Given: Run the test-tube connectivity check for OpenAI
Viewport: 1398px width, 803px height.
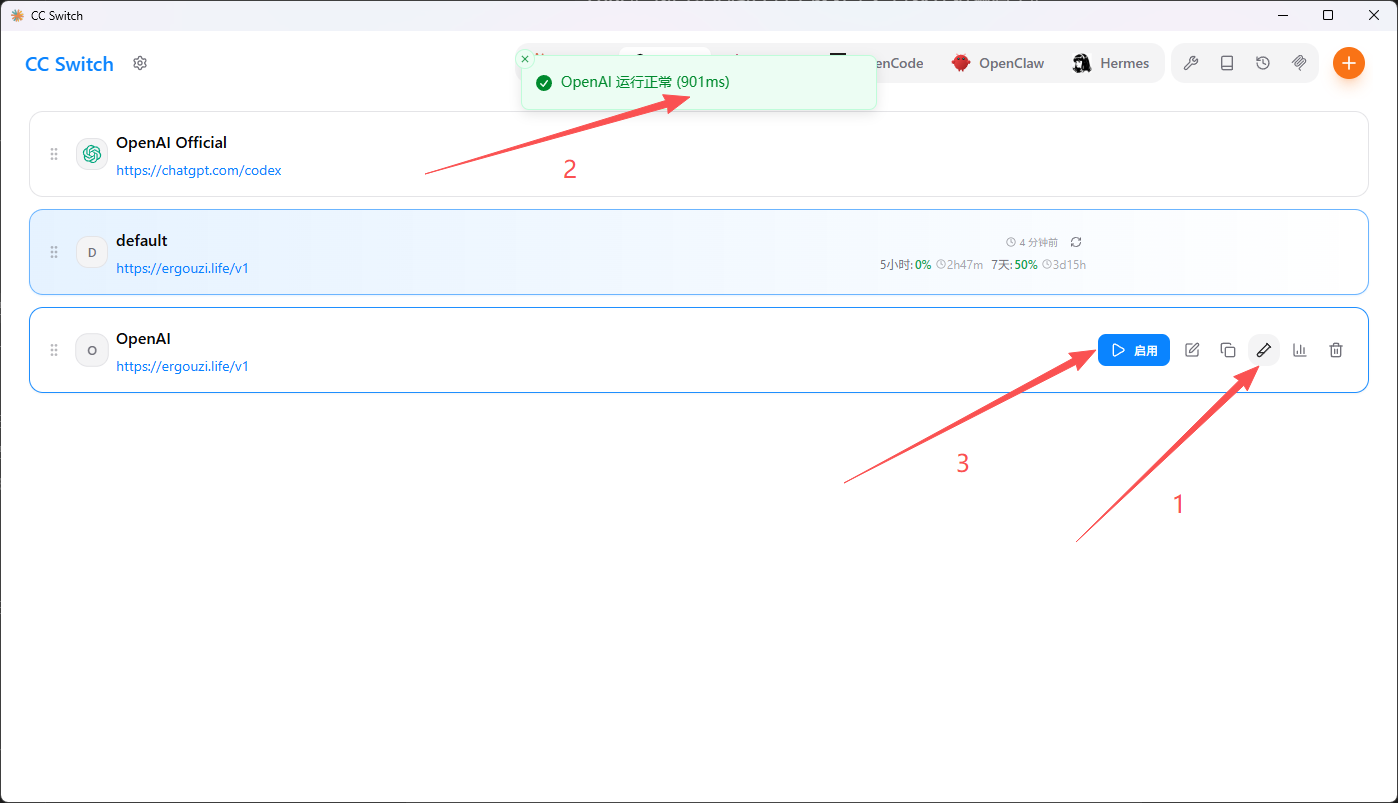Looking at the screenshot, I should coord(1264,350).
